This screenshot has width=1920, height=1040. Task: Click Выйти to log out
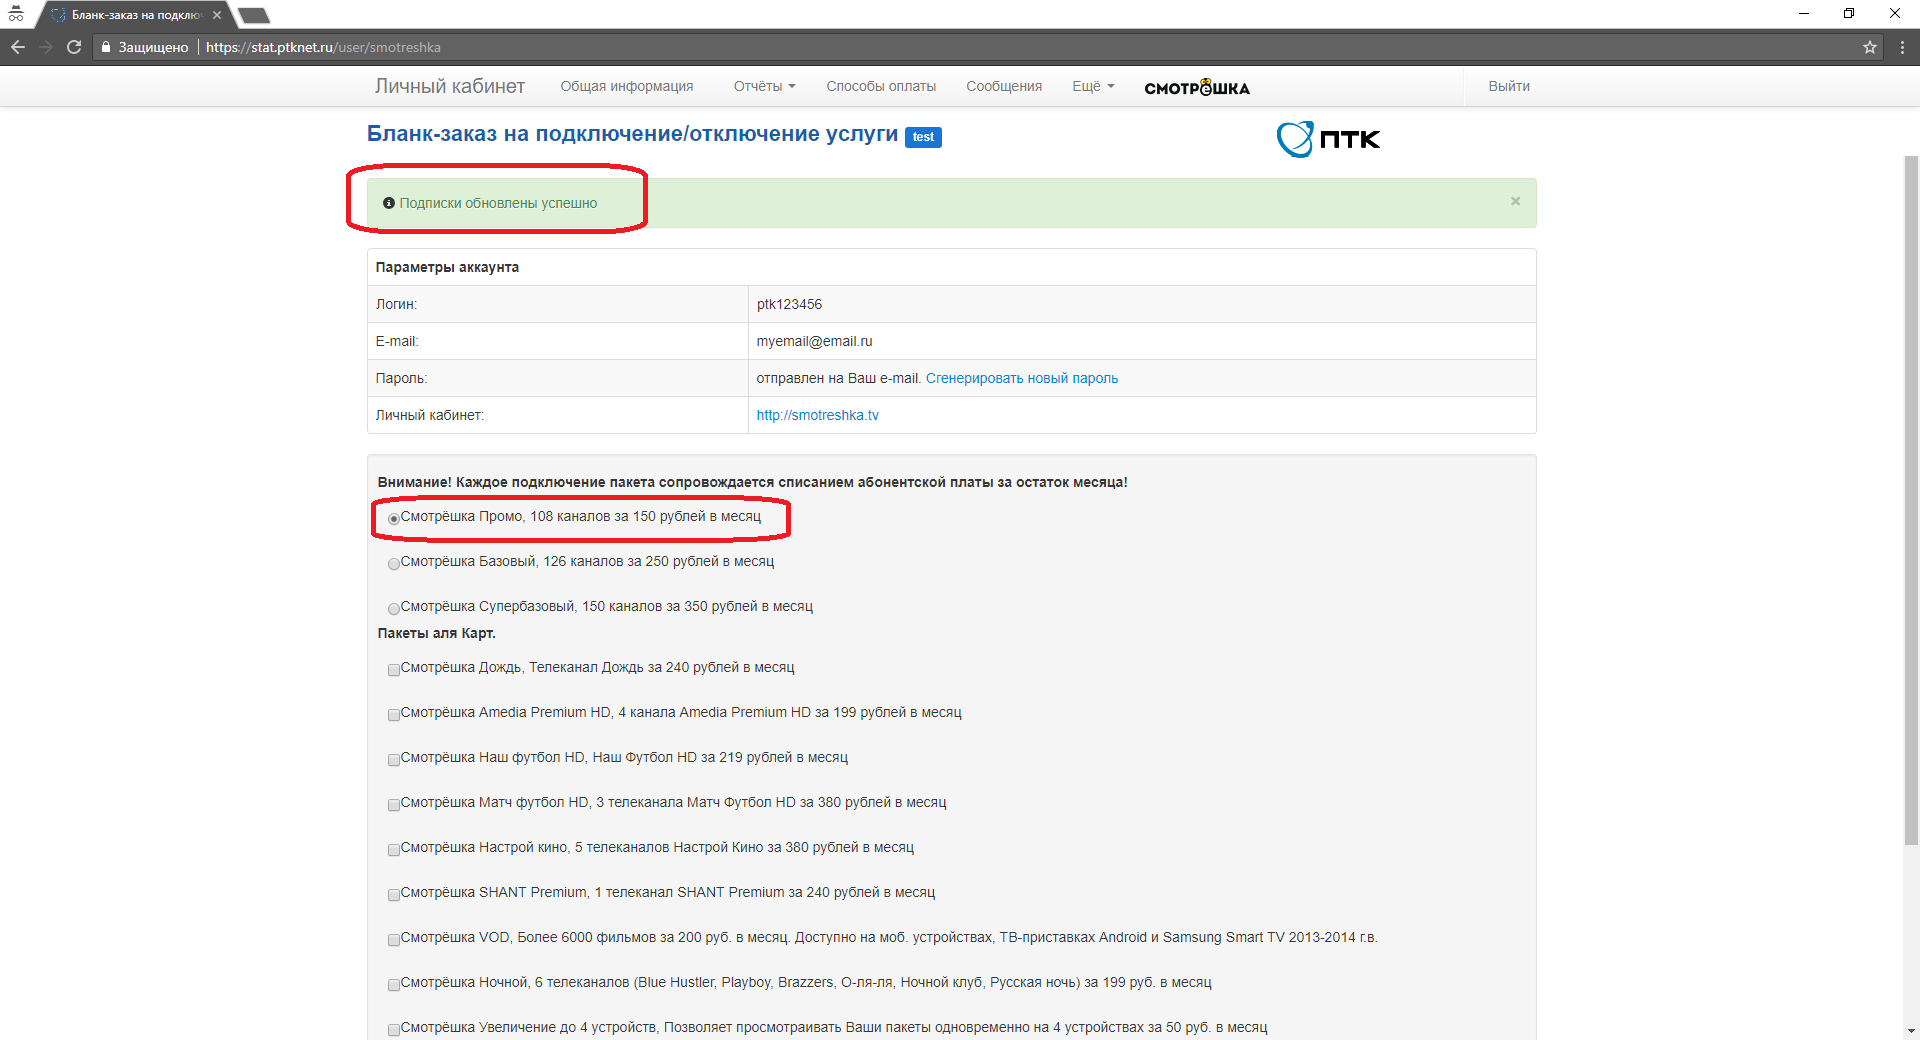click(x=1509, y=86)
